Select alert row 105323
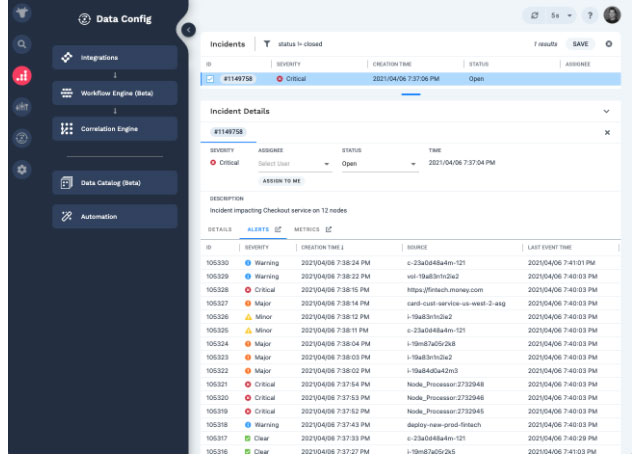Viewport: 644px width, 466px height. [411, 357]
